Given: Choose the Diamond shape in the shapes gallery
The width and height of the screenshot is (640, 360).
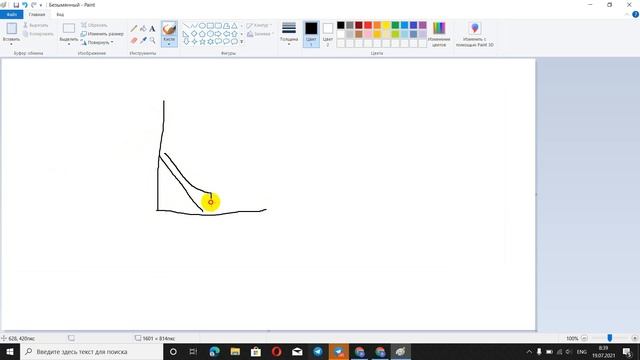Looking at the screenshot, I should (194, 33).
